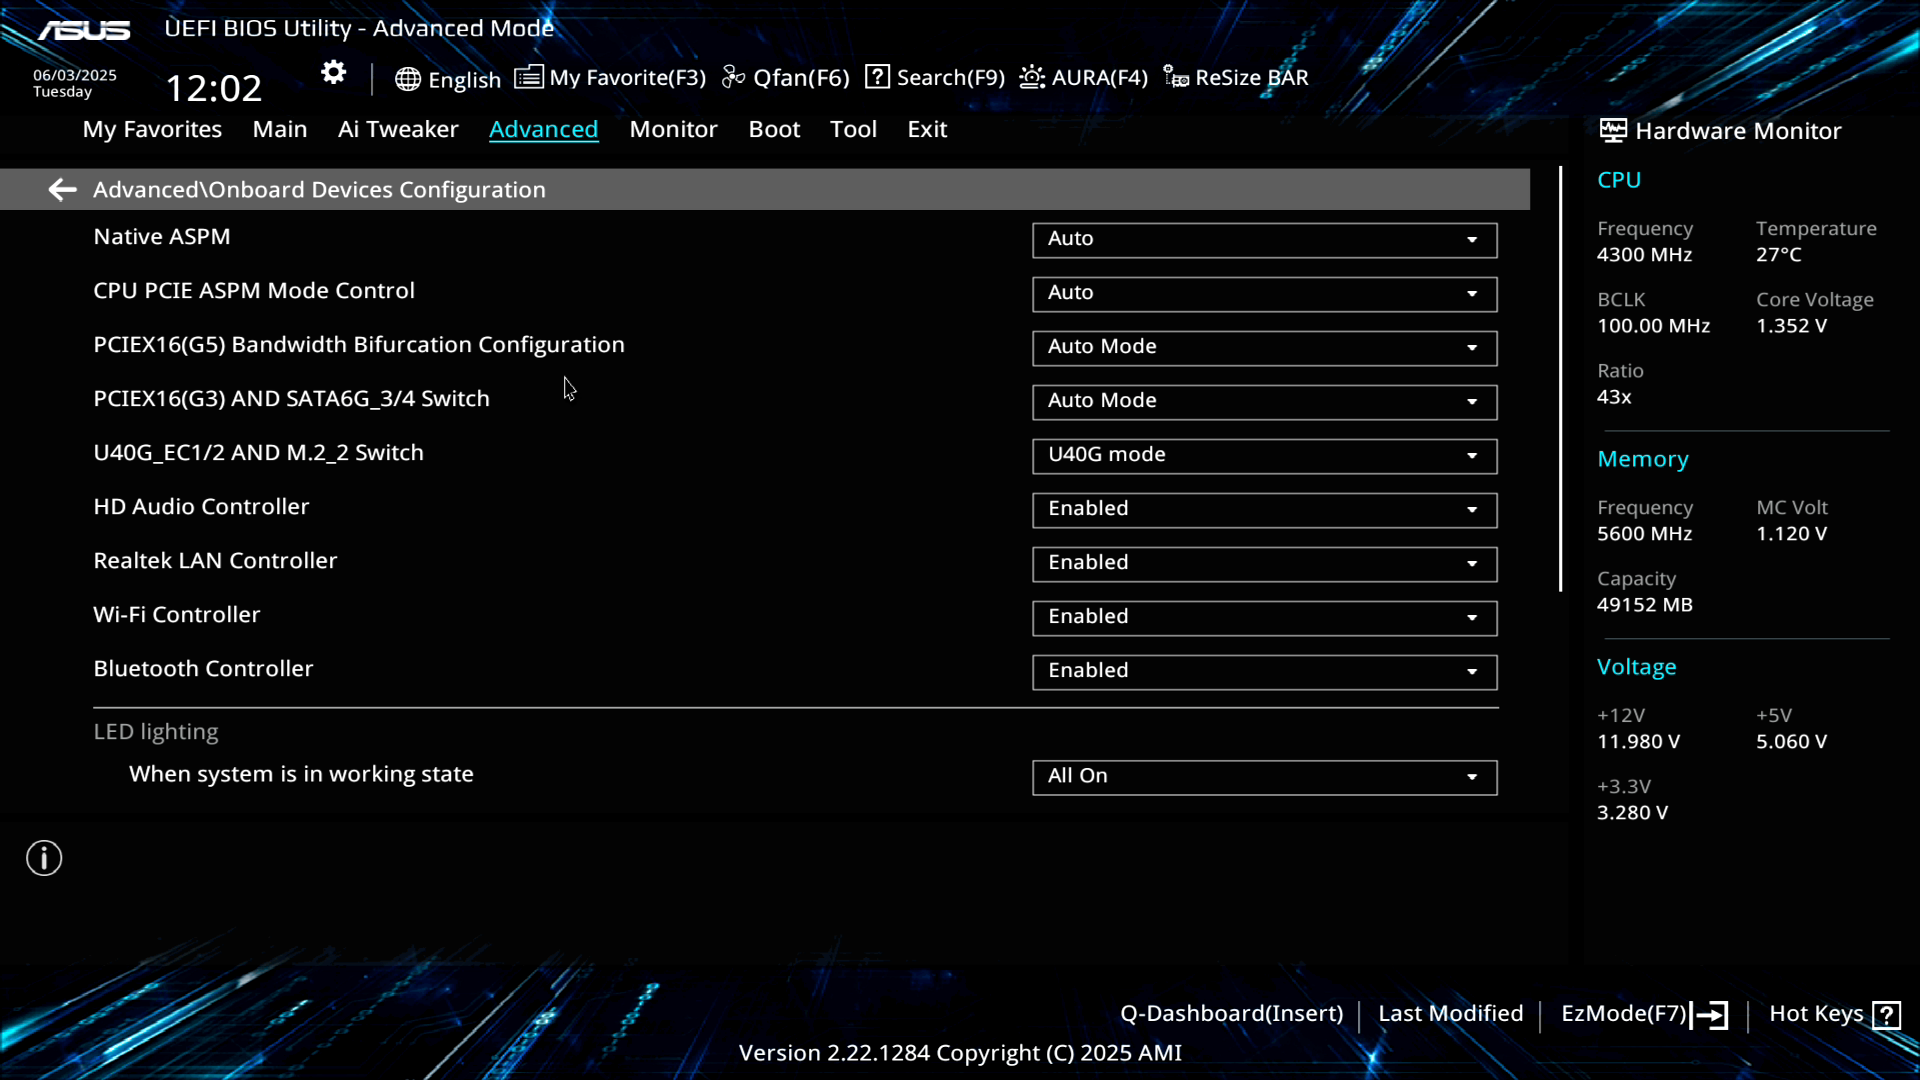
Task: Click EzMode(F7) button
Action: (x=1643, y=1014)
